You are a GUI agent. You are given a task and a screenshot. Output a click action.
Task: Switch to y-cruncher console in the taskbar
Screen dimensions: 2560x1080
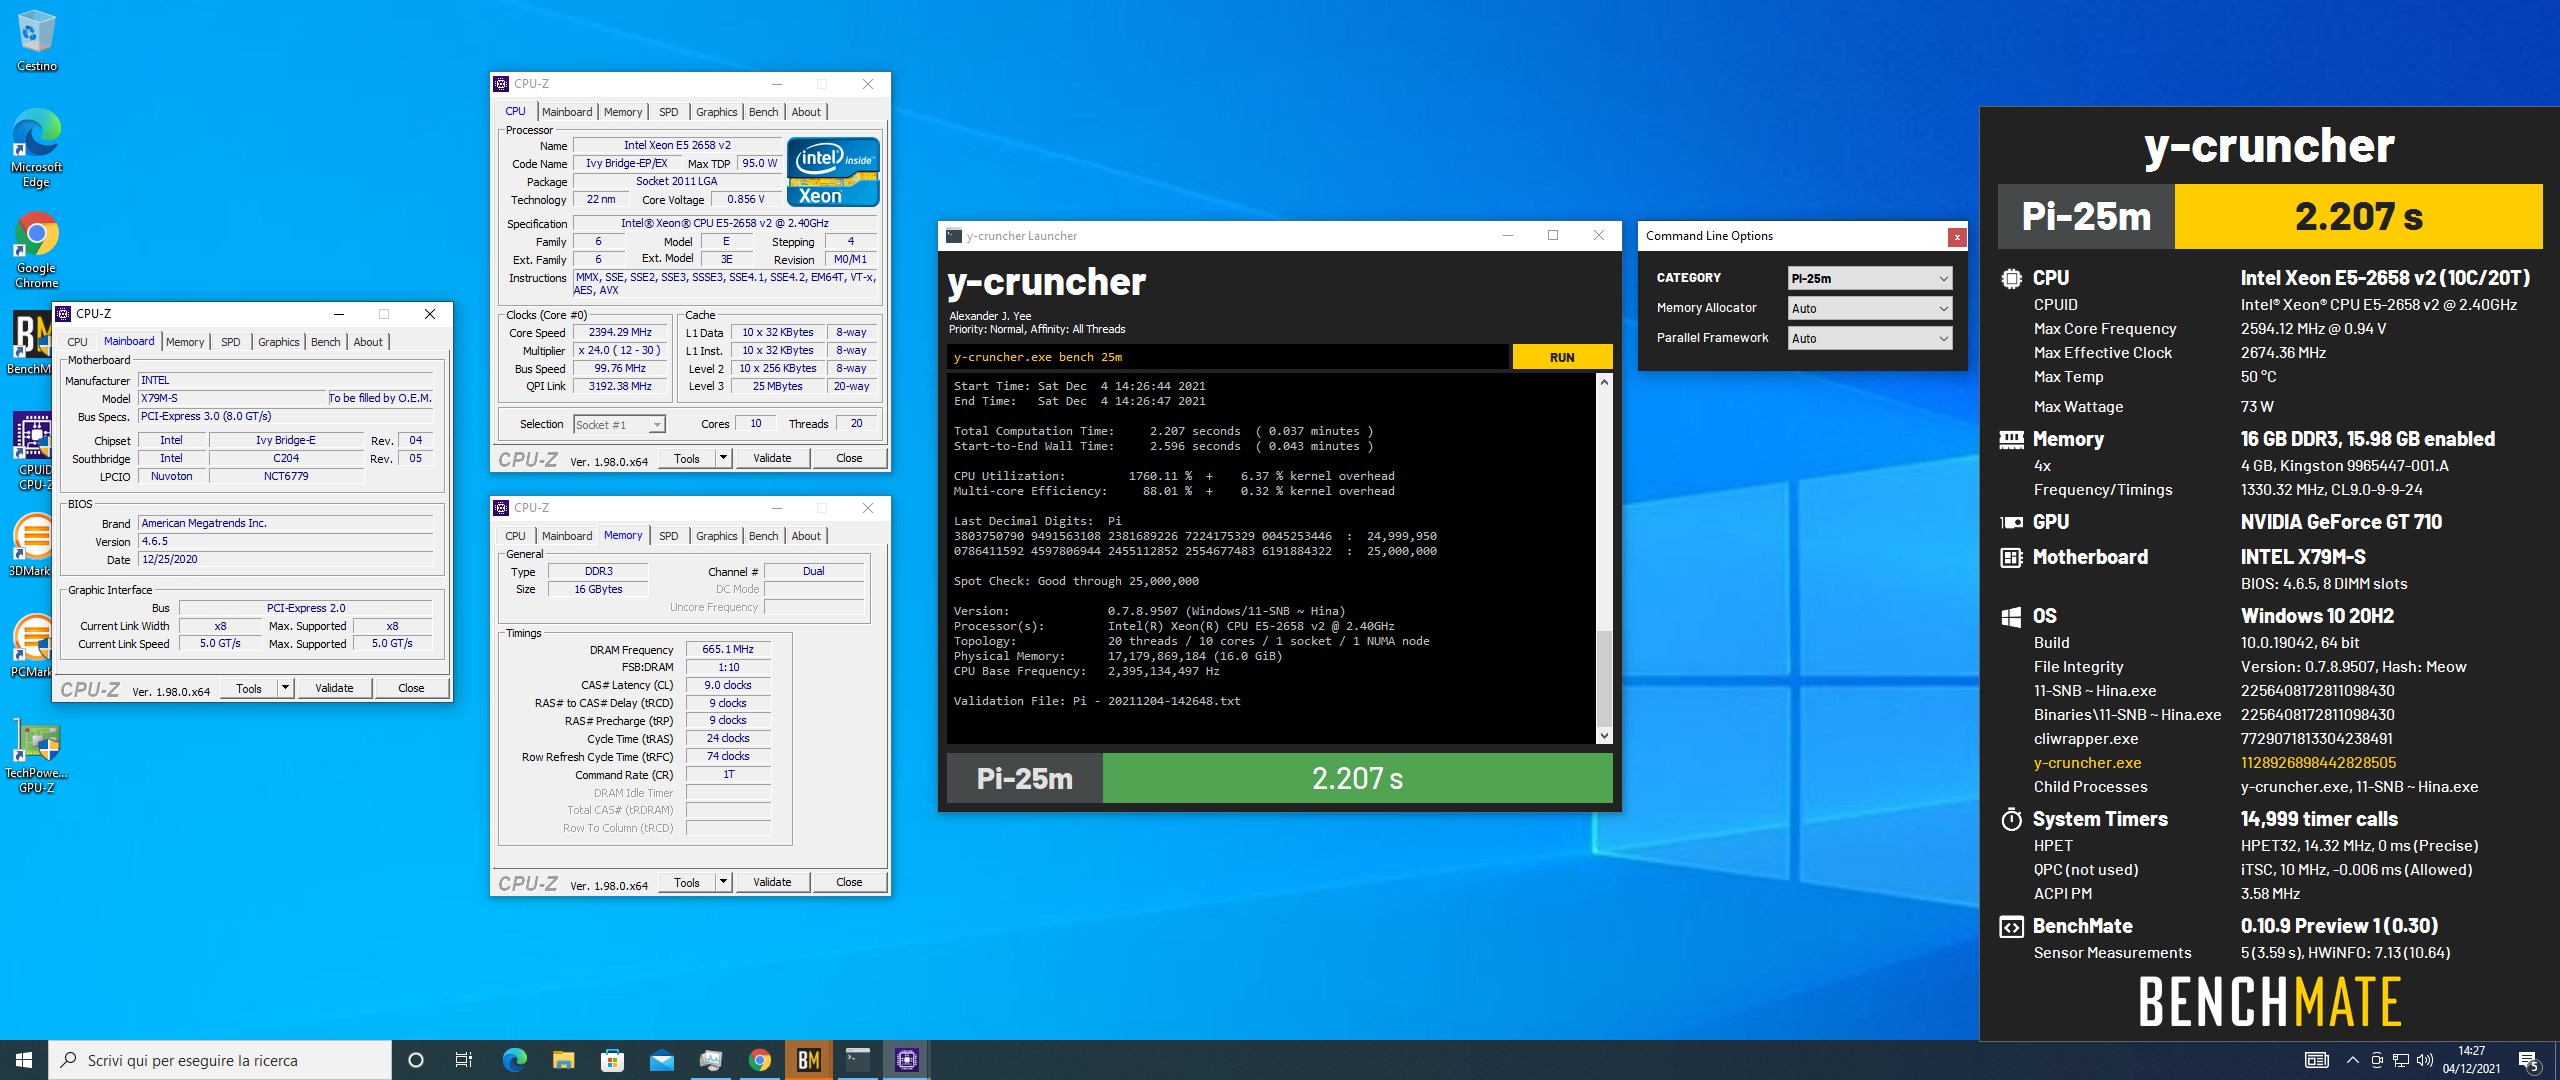pyautogui.click(x=858, y=1060)
